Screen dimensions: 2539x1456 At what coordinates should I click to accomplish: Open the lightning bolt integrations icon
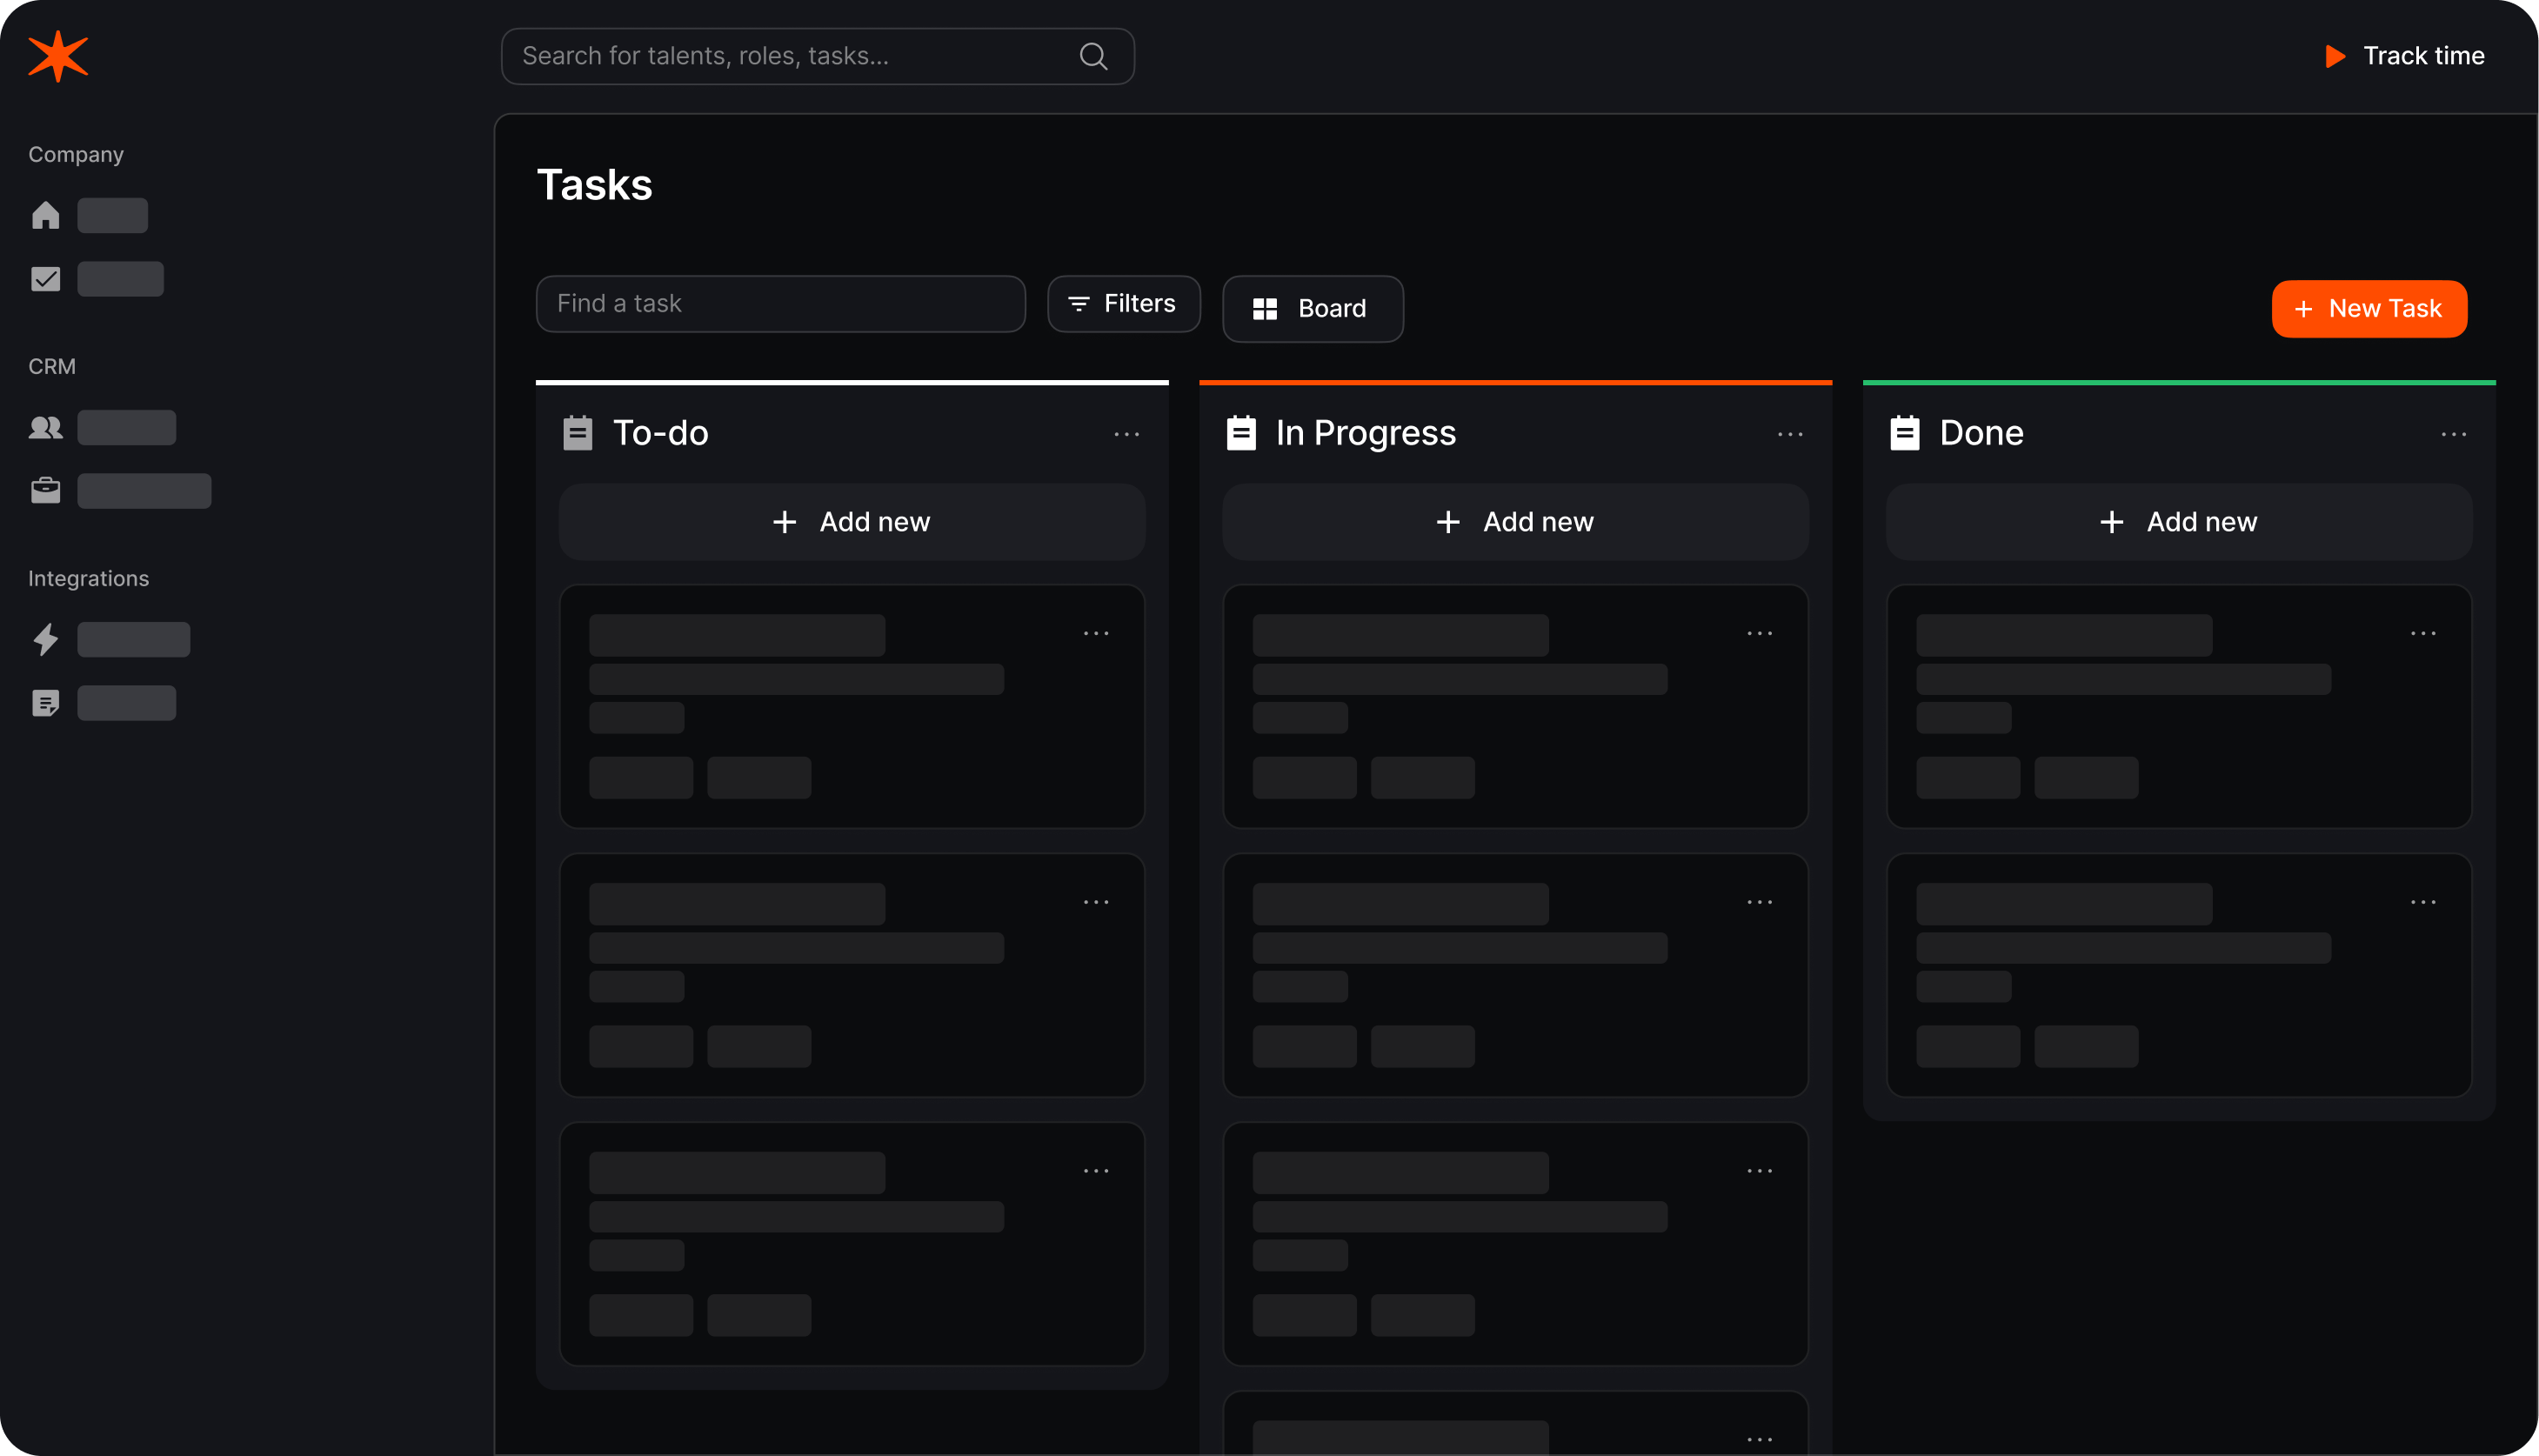pos(45,640)
